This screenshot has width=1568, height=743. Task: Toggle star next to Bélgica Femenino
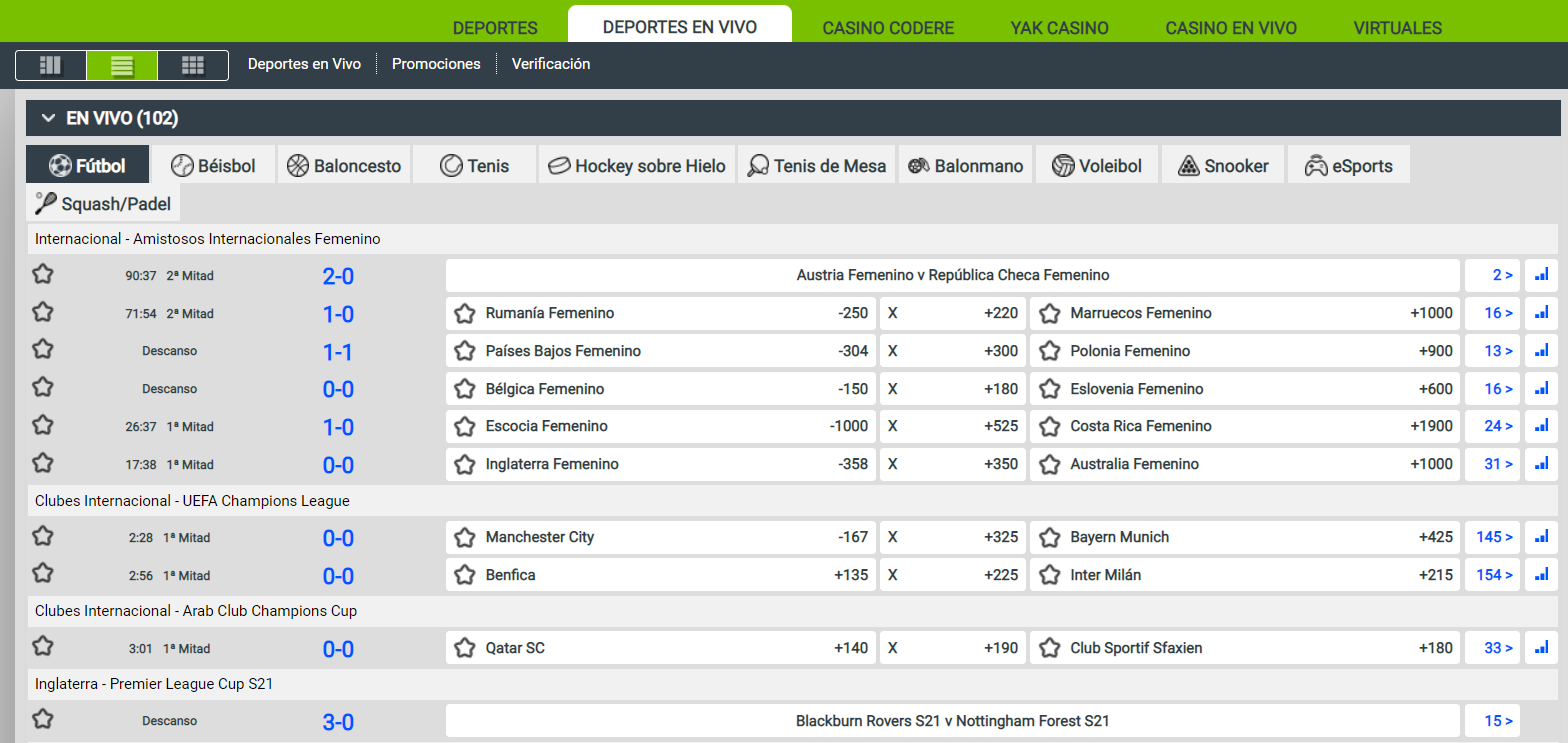click(x=464, y=390)
